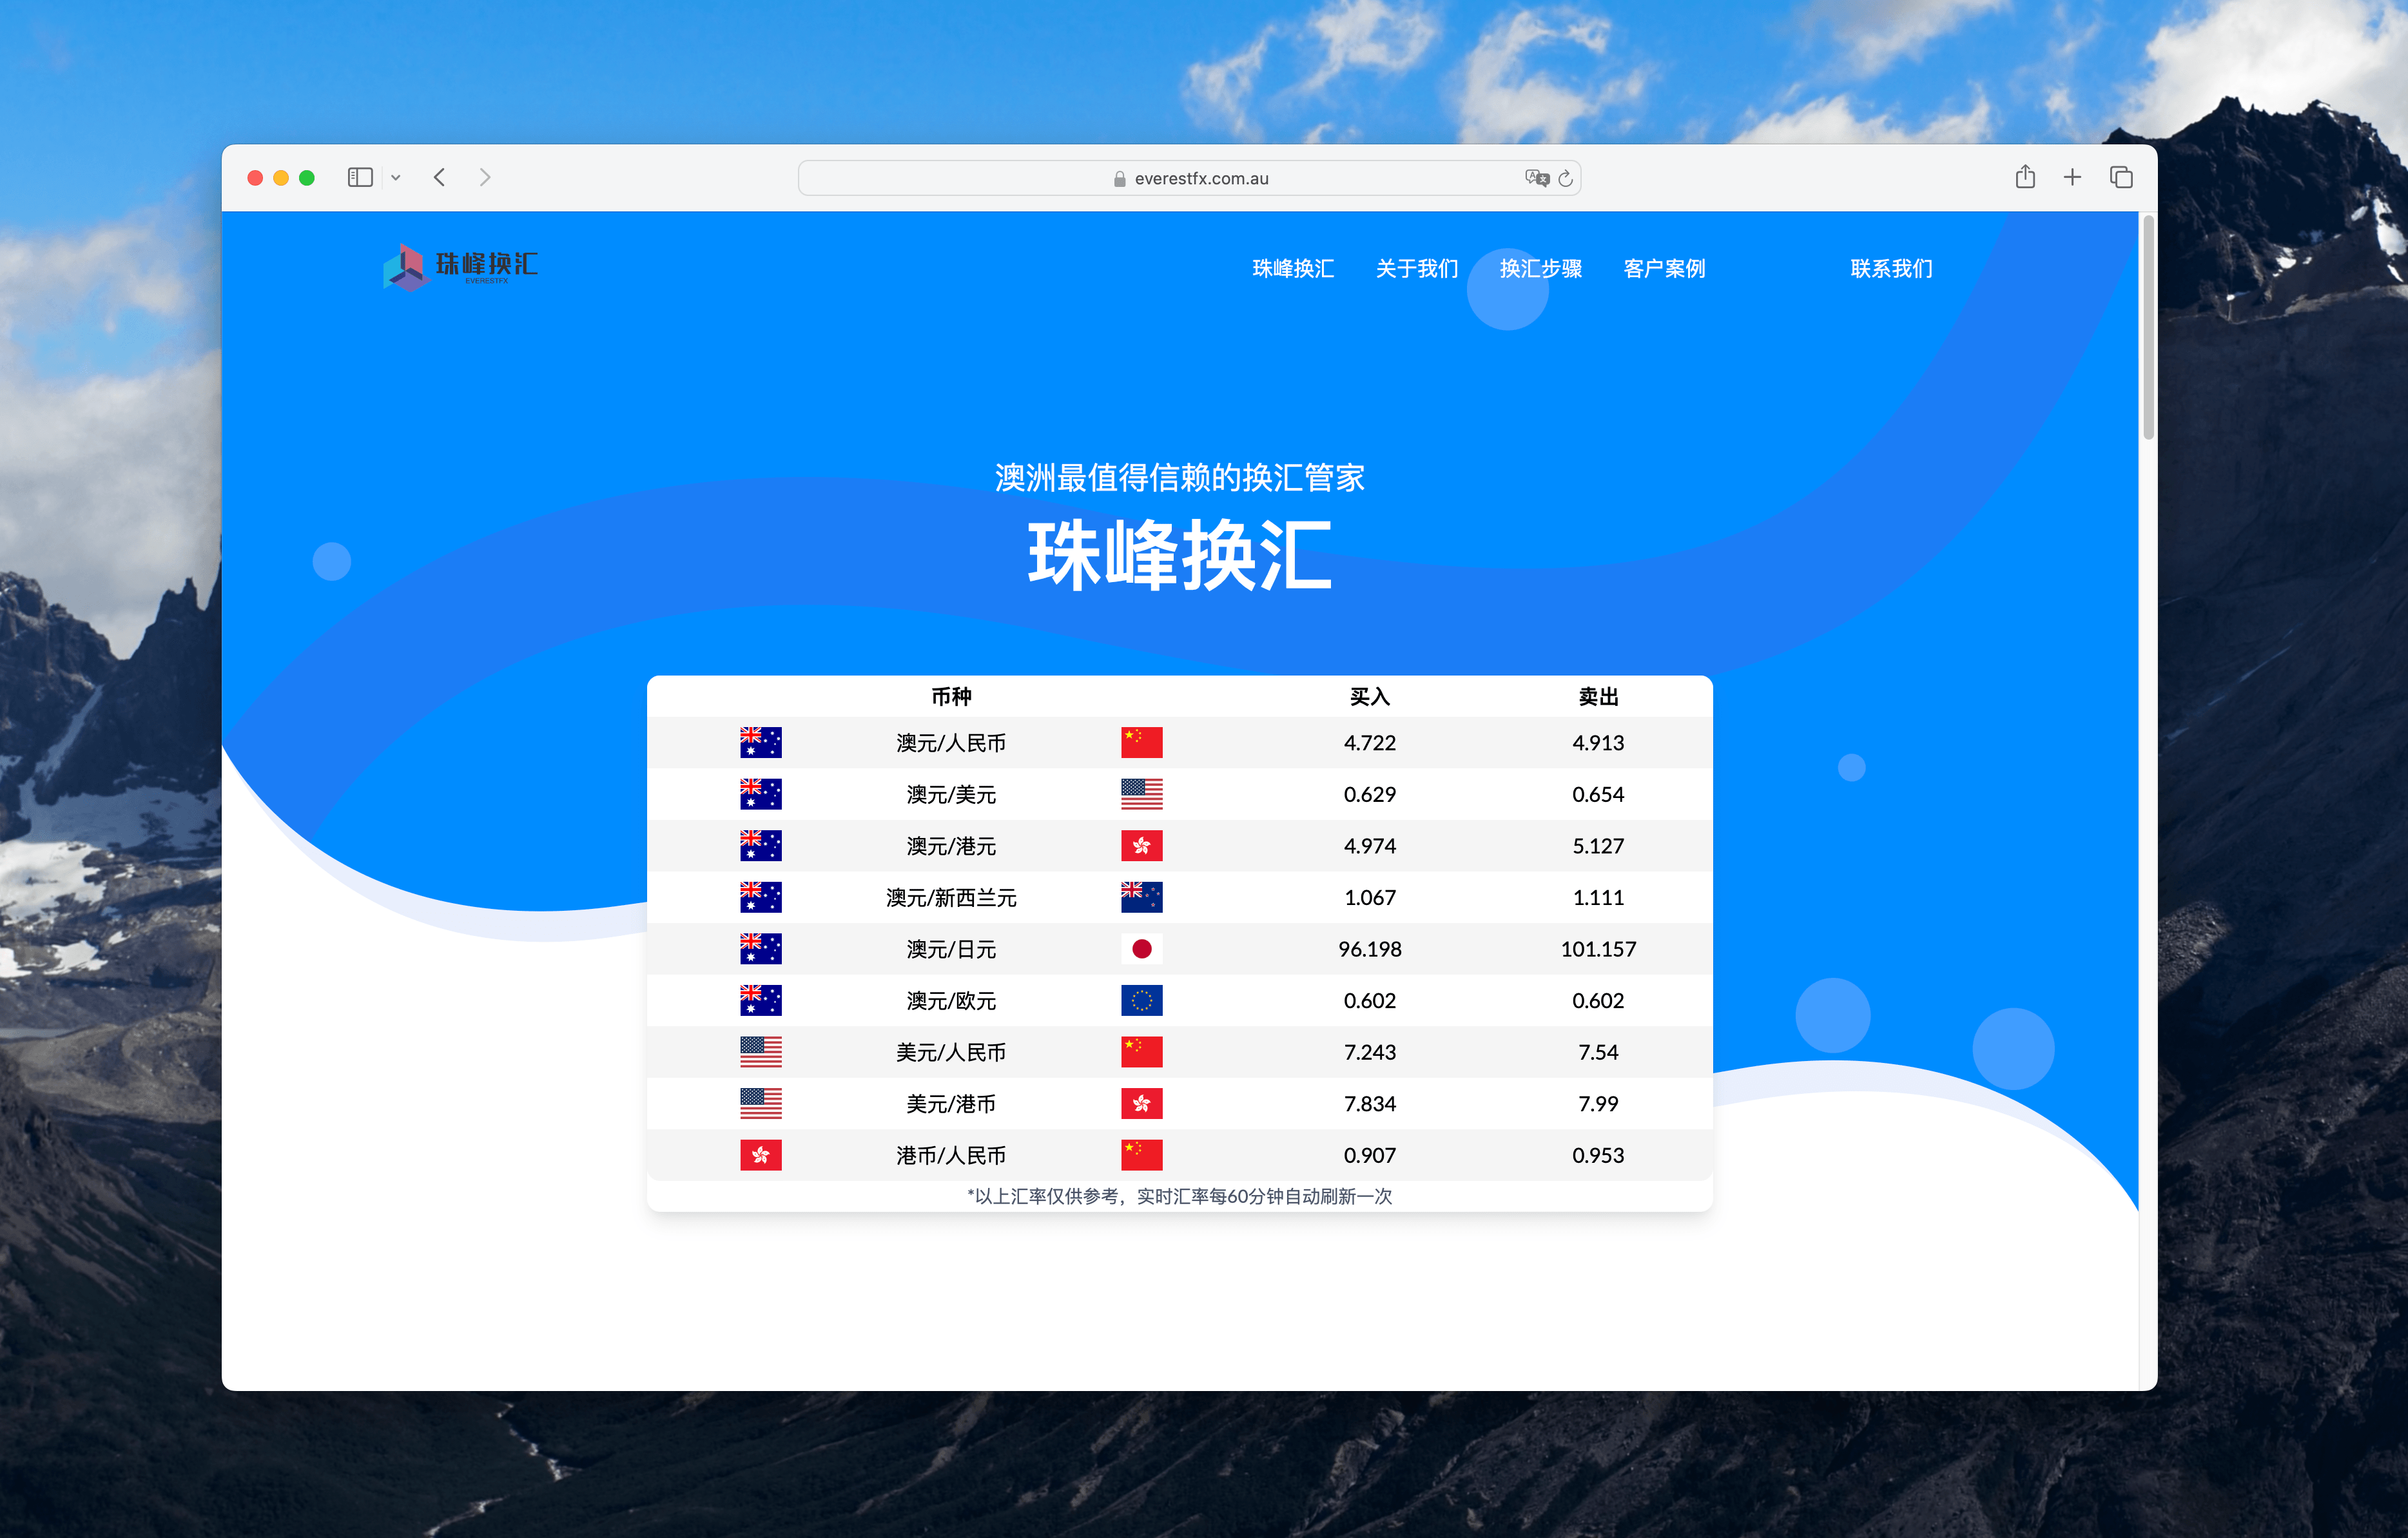This screenshot has height=1538, width=2408.
Task: Click the 买入 column header
Action: point(1369,697)
